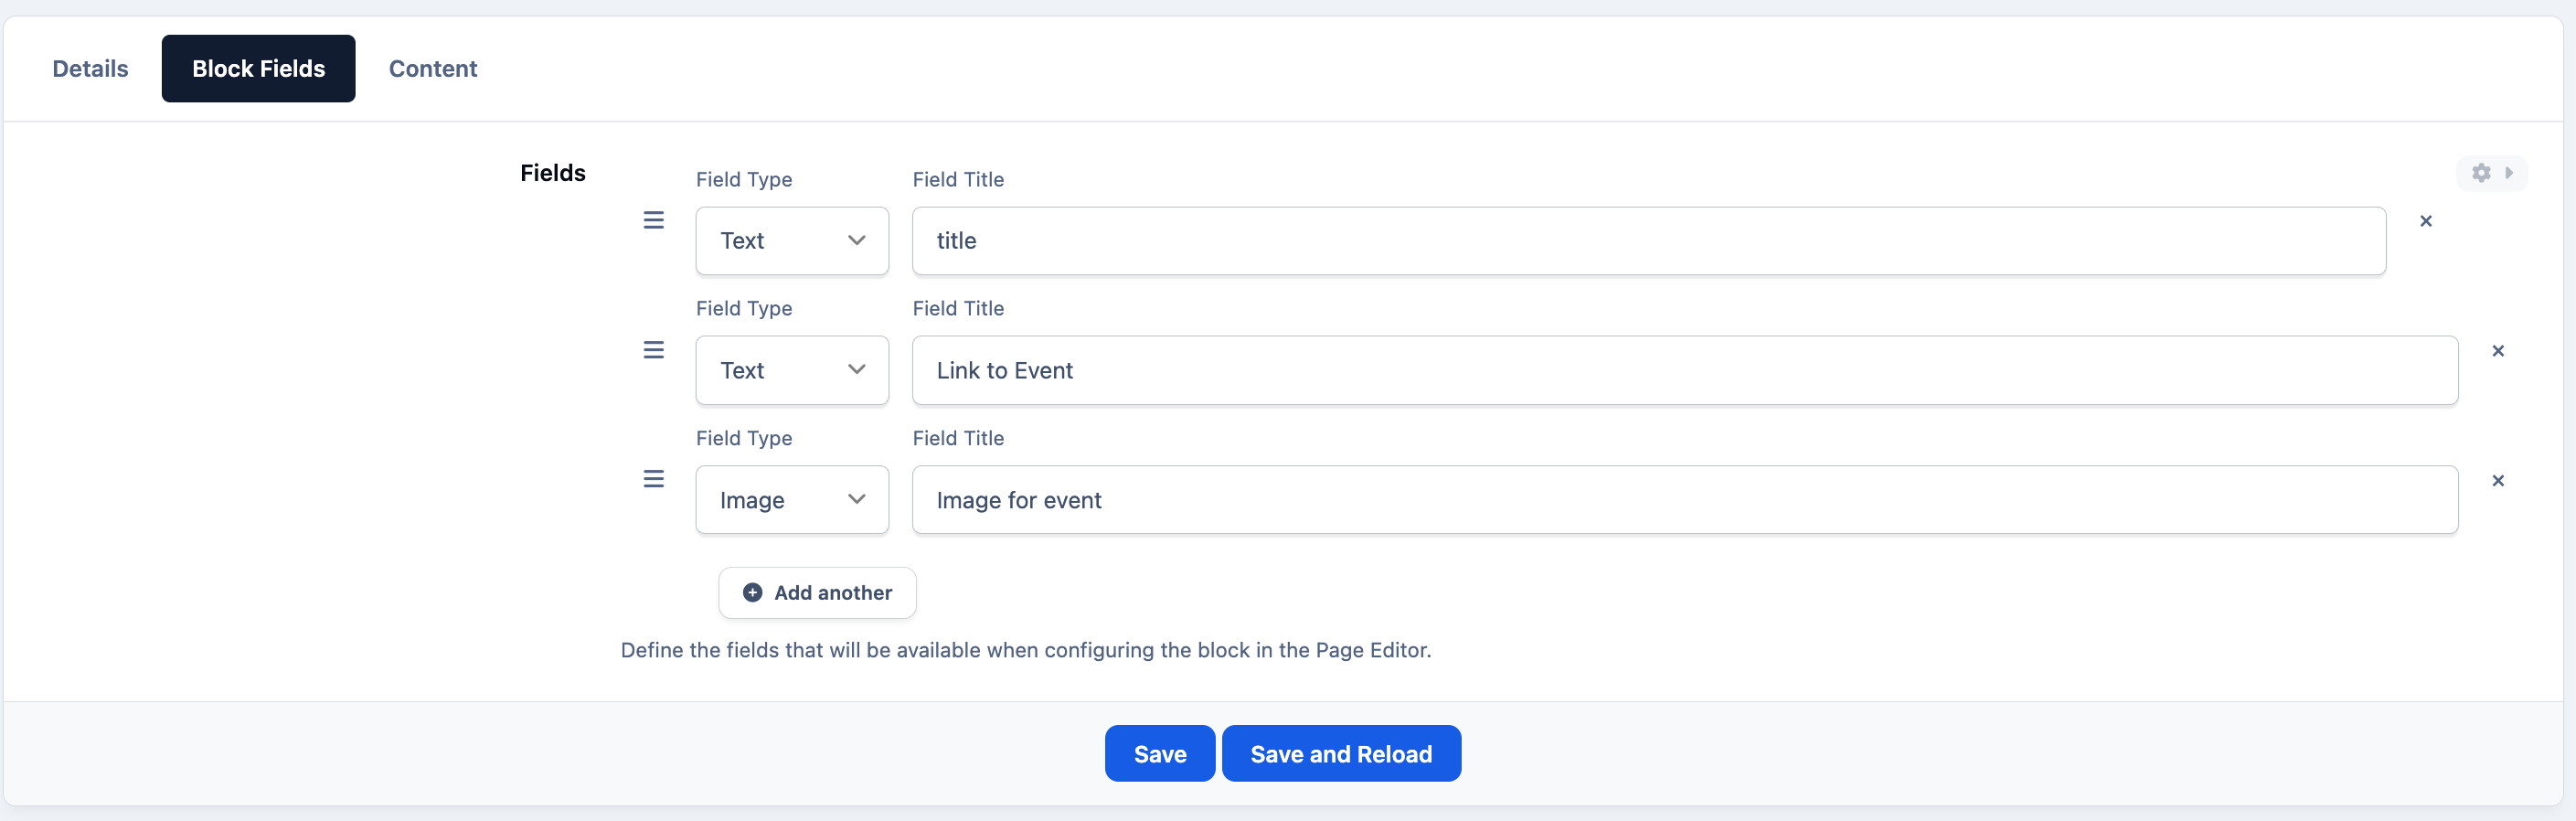2576x821 pixels.
Task: Click the drag handle for Link to Event row
Action: coord(653,350)
